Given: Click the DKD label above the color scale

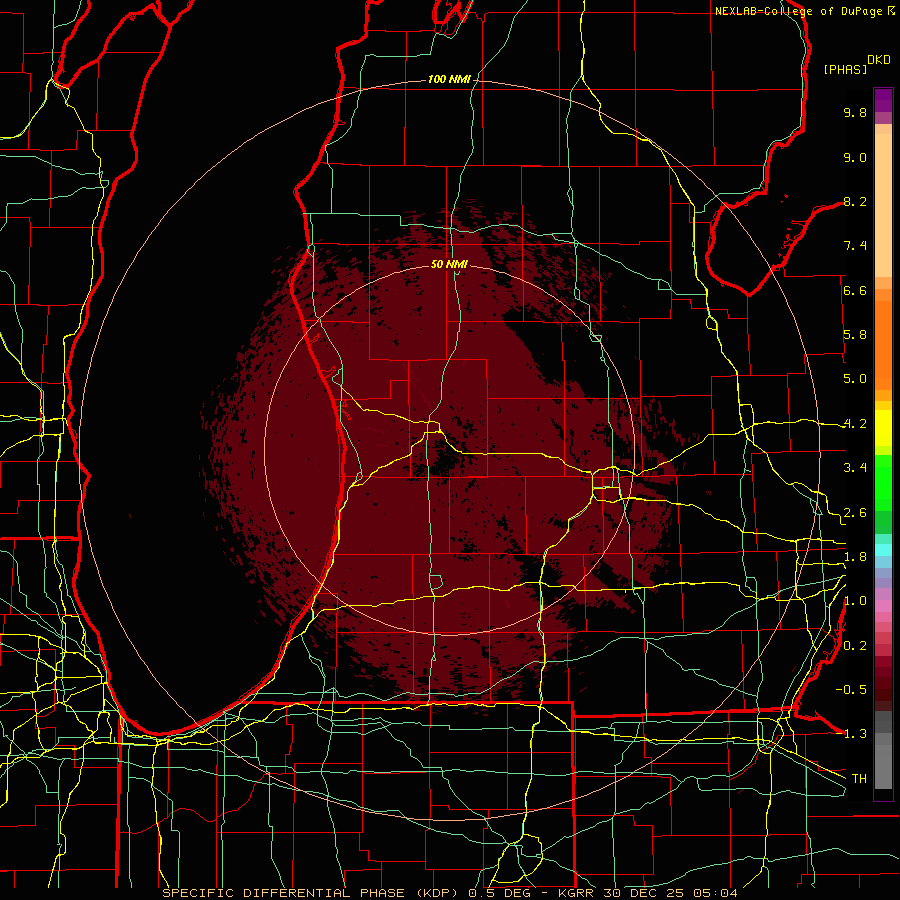Looking at the screenshot, I should [x=879, y=60].
